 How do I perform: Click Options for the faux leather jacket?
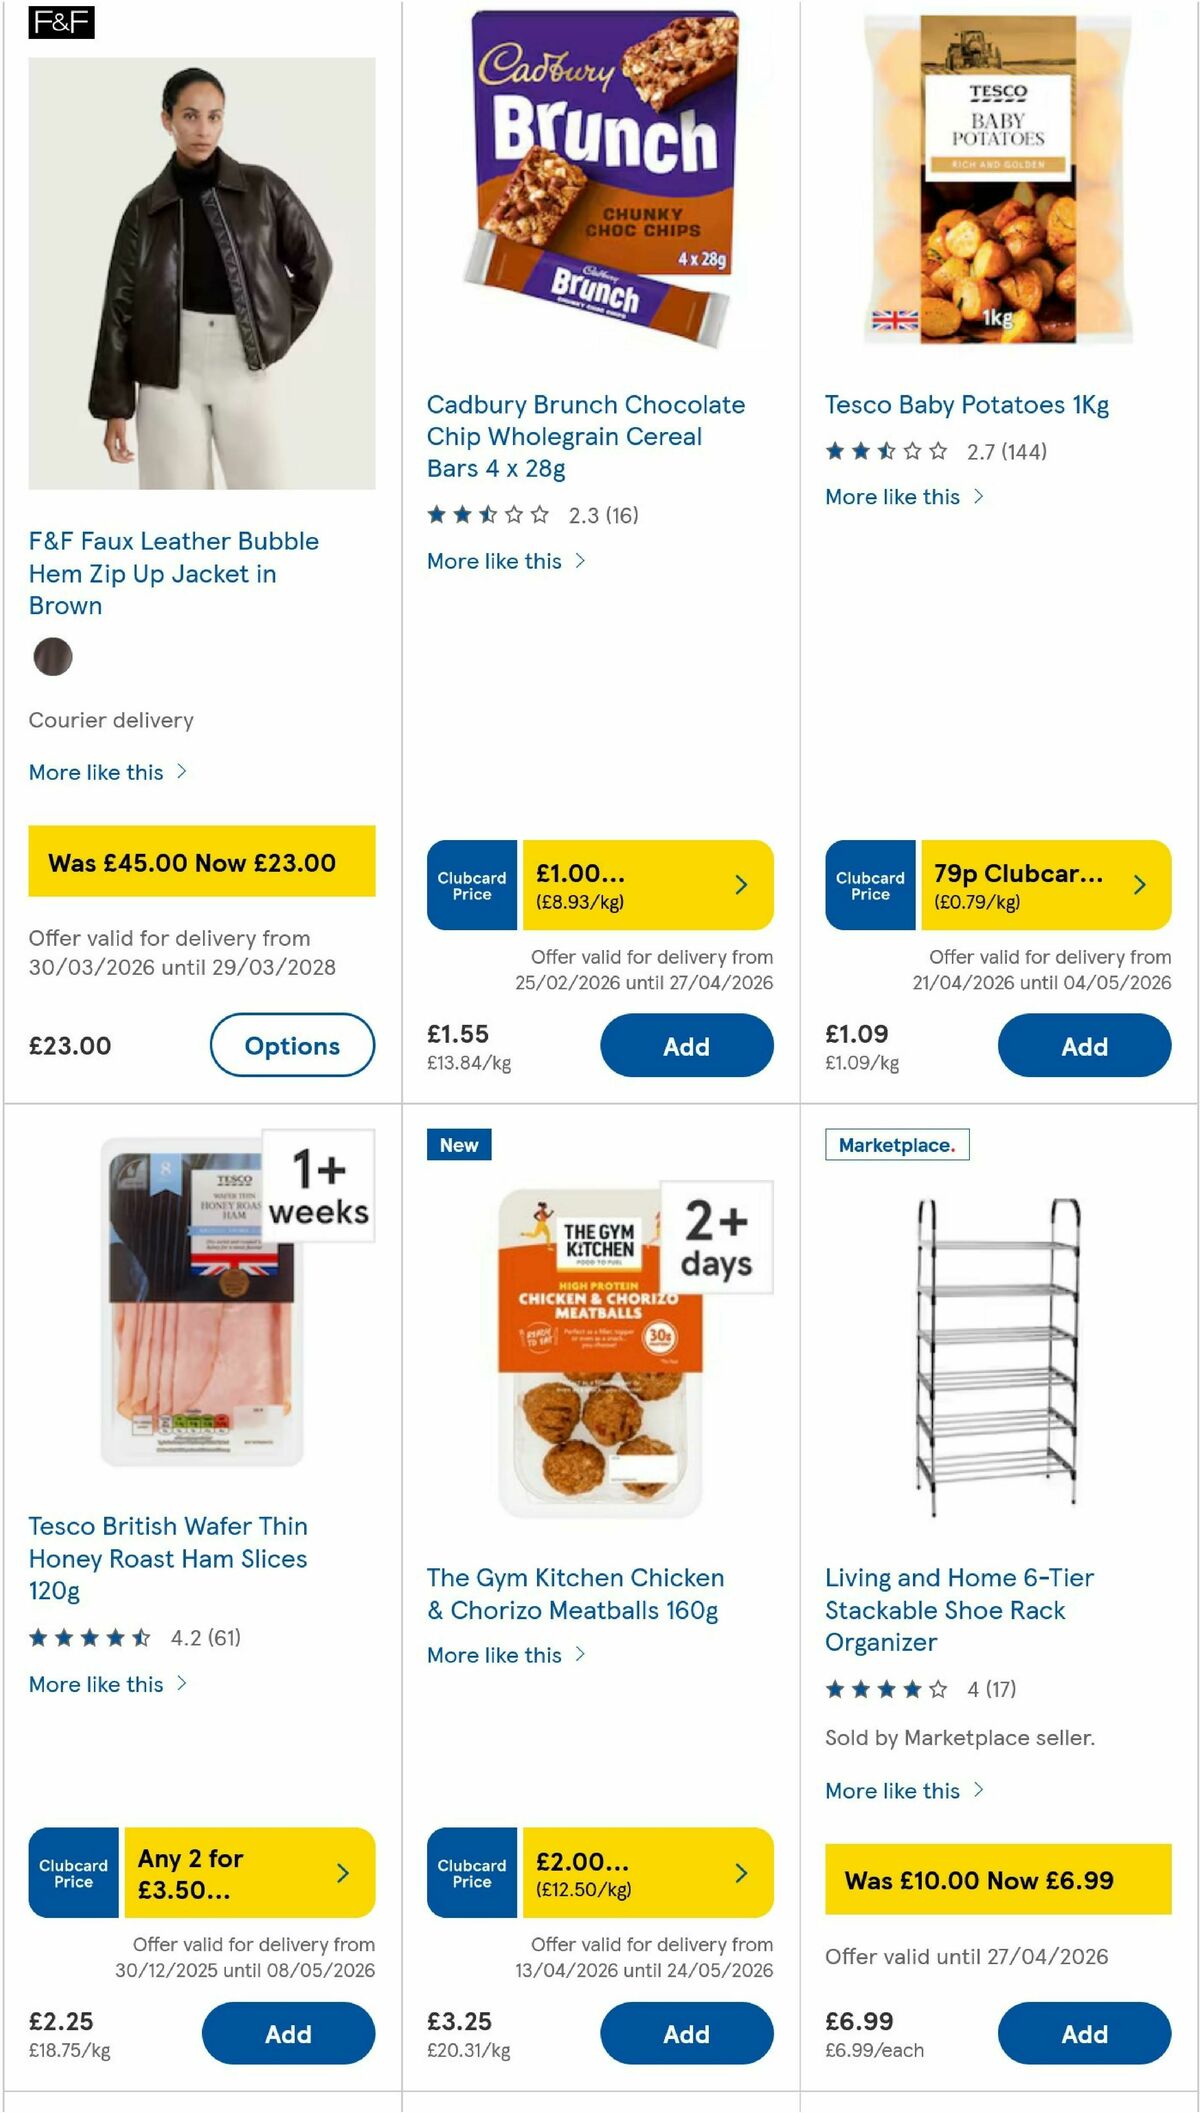pos(292,1046)
